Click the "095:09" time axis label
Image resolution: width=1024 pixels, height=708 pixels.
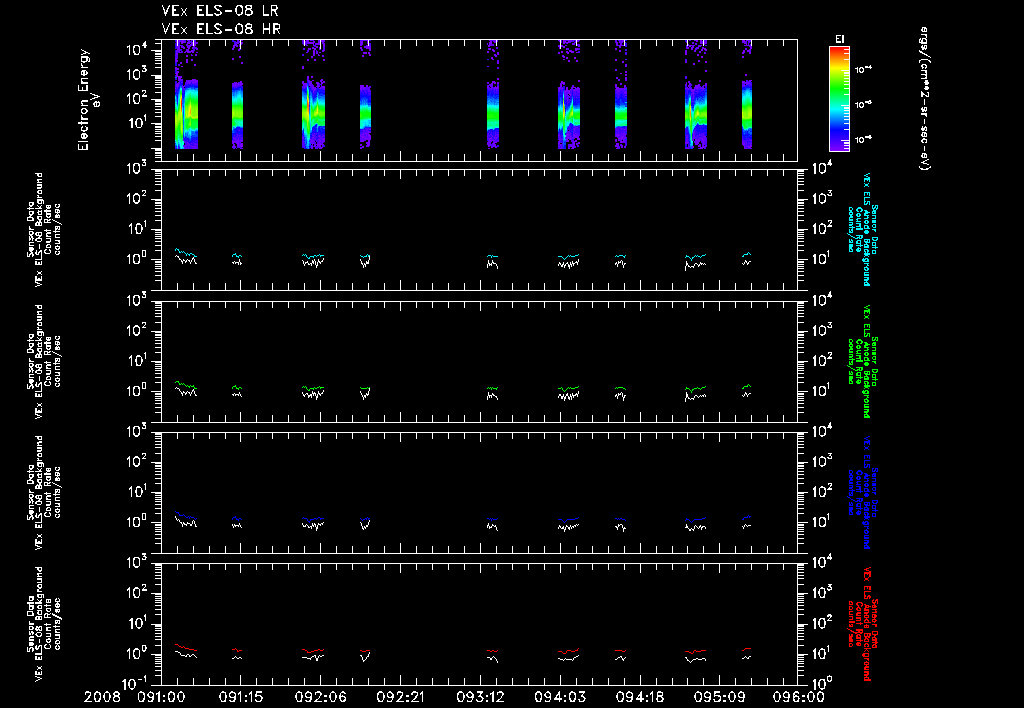point(719,698)
